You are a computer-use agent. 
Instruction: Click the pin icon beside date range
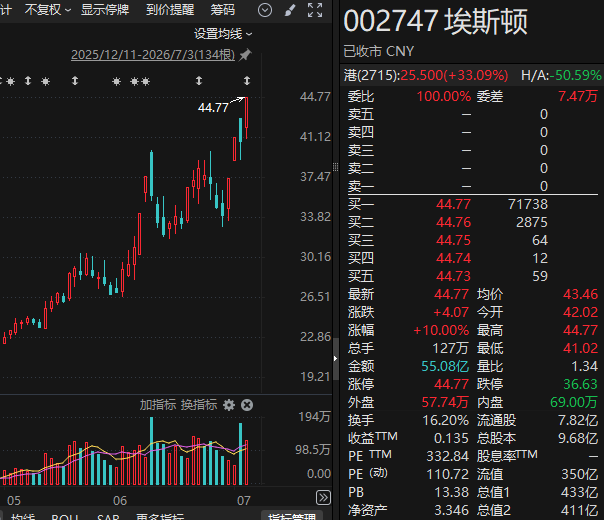click(x=245, y=55)
